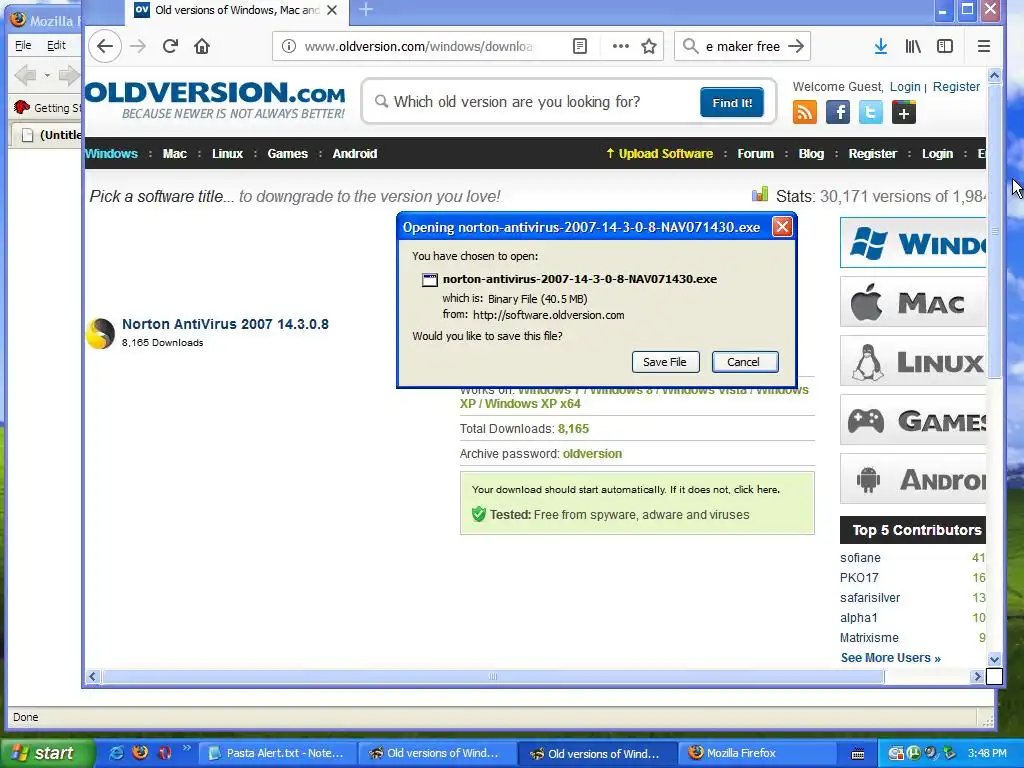Viewport: 1024px width, 768px height.
Task: Open the Edit menu in background Mozilla window
Action: click(56, 45)
